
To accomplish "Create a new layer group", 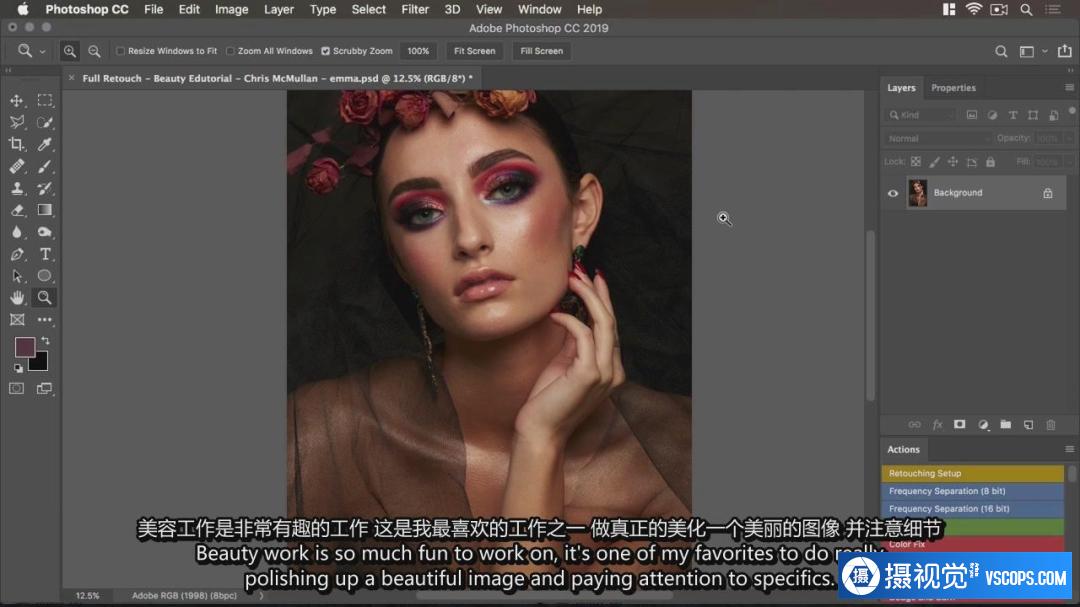I will click(x=1006, y=424).
